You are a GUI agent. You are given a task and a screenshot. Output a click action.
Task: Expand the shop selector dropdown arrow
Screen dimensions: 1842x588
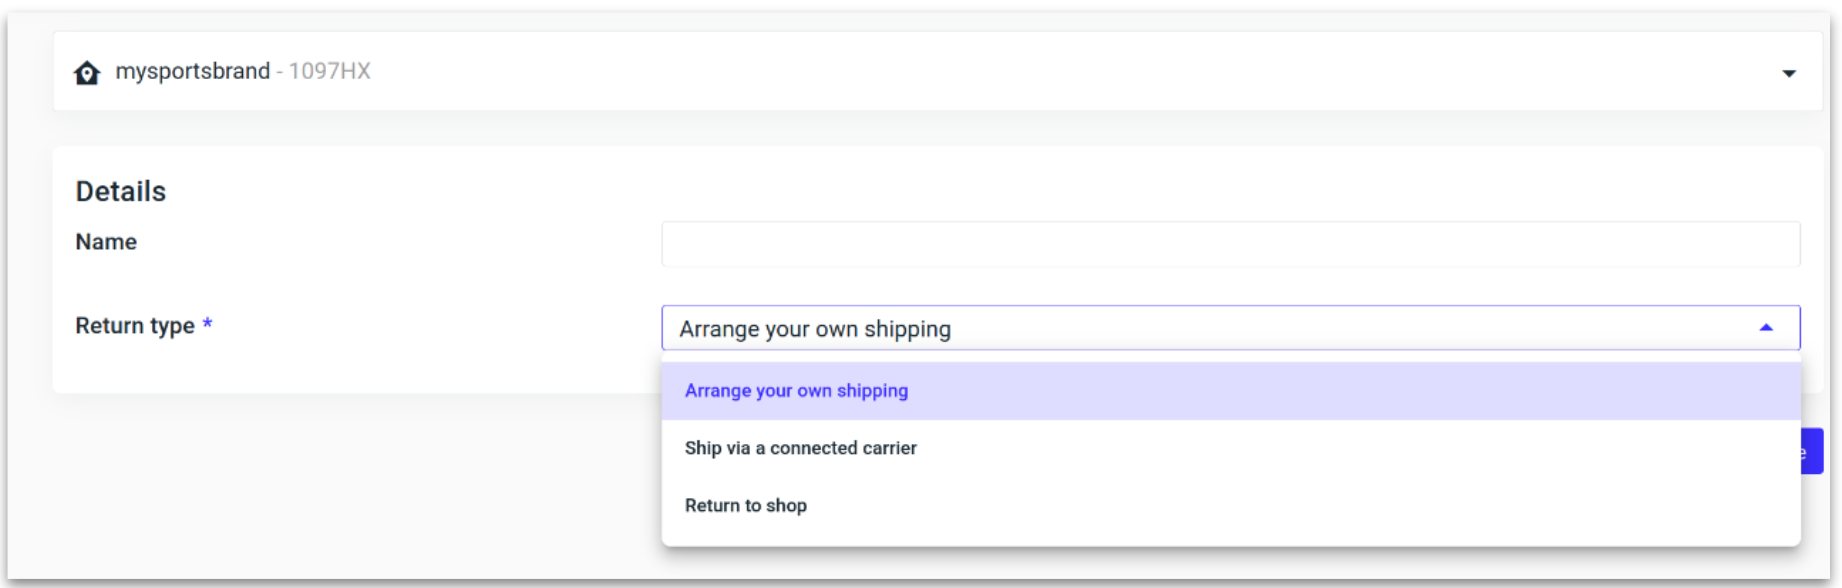click(1788, 73)
